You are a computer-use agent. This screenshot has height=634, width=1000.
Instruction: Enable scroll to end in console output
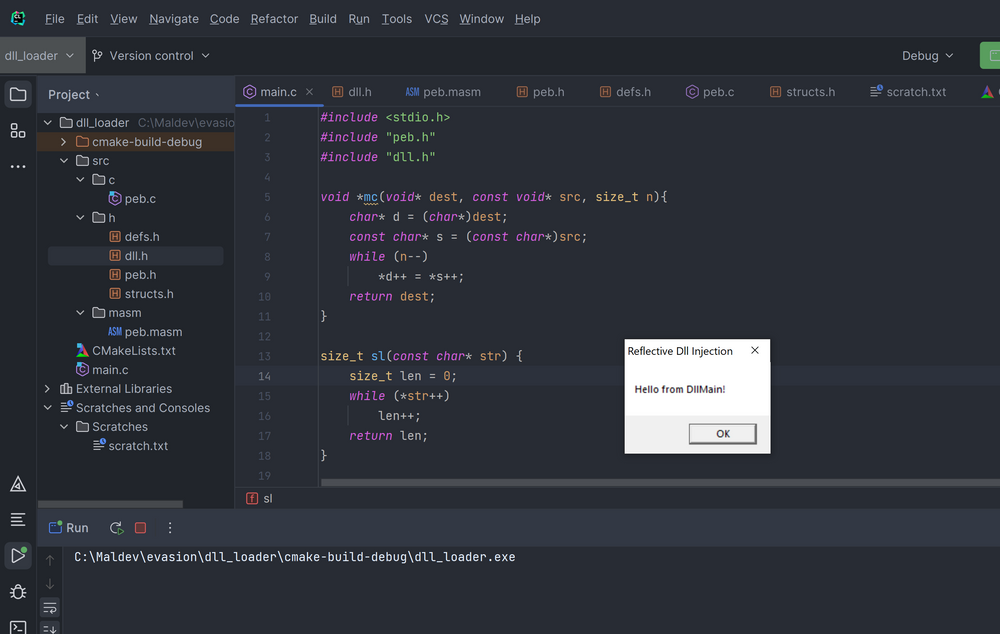(x=50, y=629)
